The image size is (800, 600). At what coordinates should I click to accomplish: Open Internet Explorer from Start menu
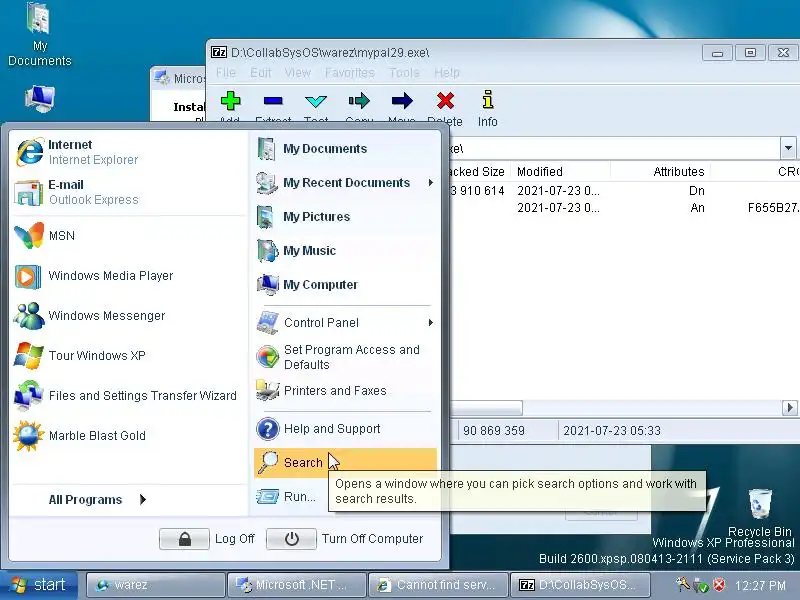click(x=129, y=152)
